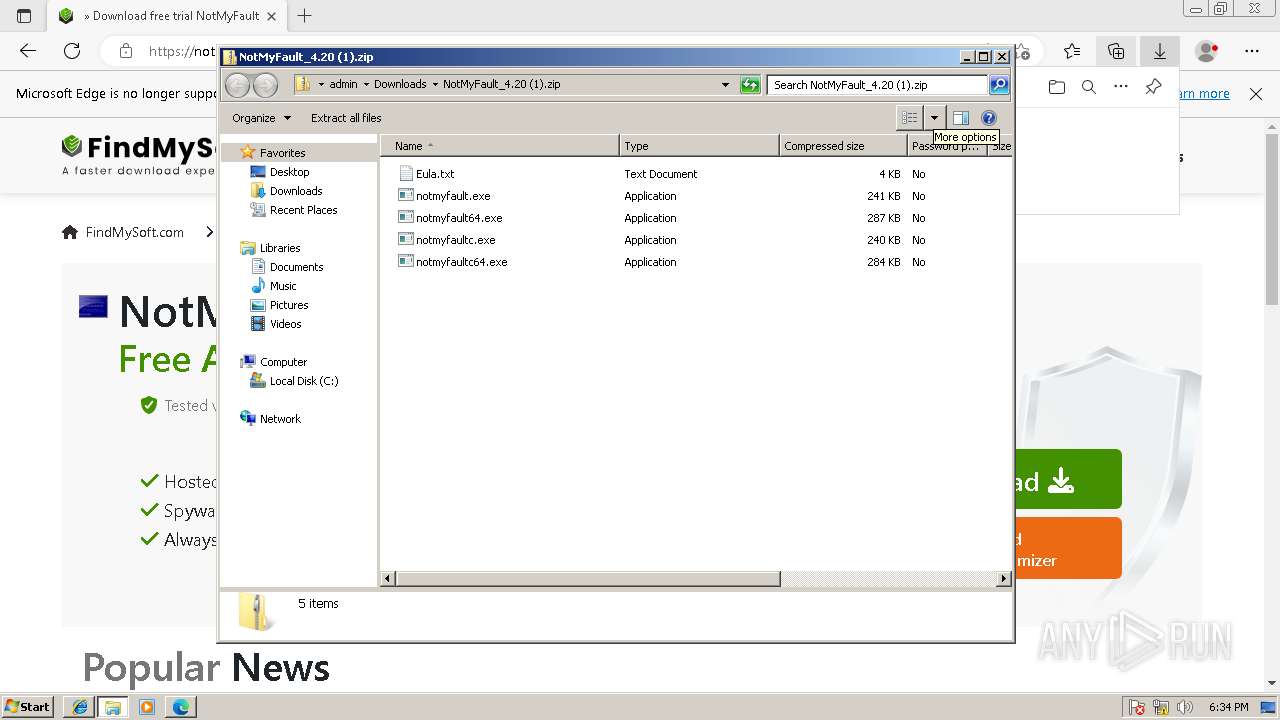Open Pictures library
This screenshot has width=1280, height=720.
tap(289, 305)
